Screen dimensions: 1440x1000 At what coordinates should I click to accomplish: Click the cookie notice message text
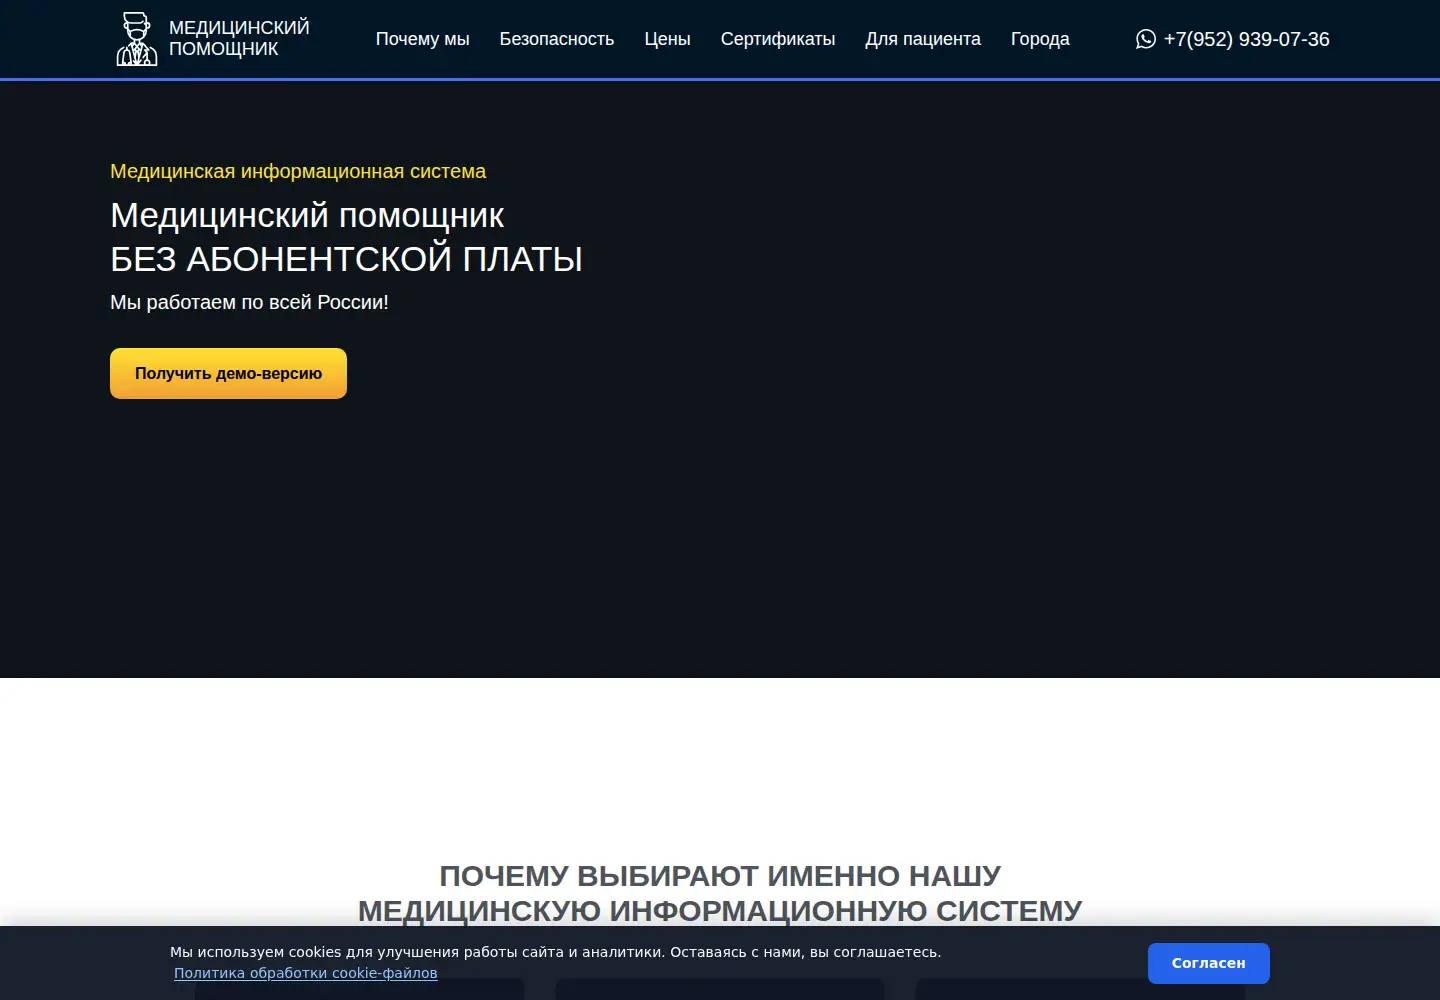pyautogui.click(x=555, y=952)
